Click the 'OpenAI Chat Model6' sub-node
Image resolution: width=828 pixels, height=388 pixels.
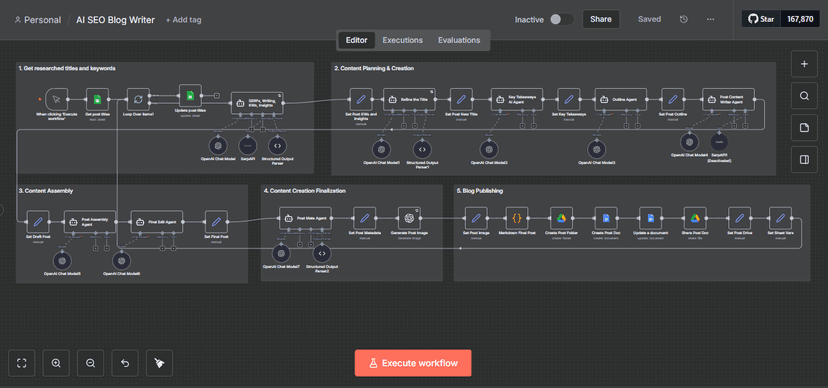pos(121,260)
